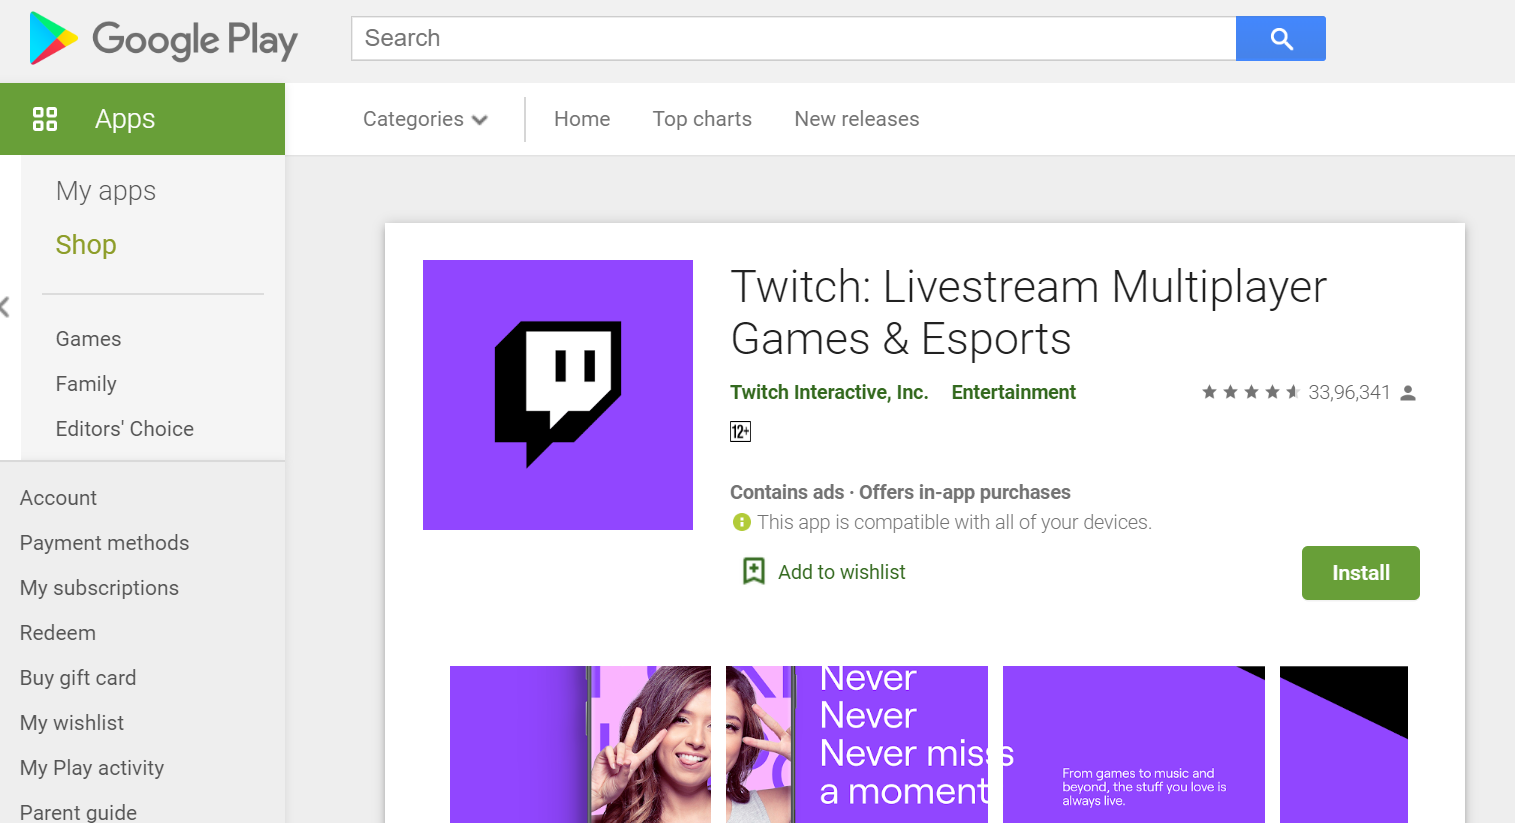Click the Install button
The width and height of the screenshot is (1515, 823).
coord(1361,573)
